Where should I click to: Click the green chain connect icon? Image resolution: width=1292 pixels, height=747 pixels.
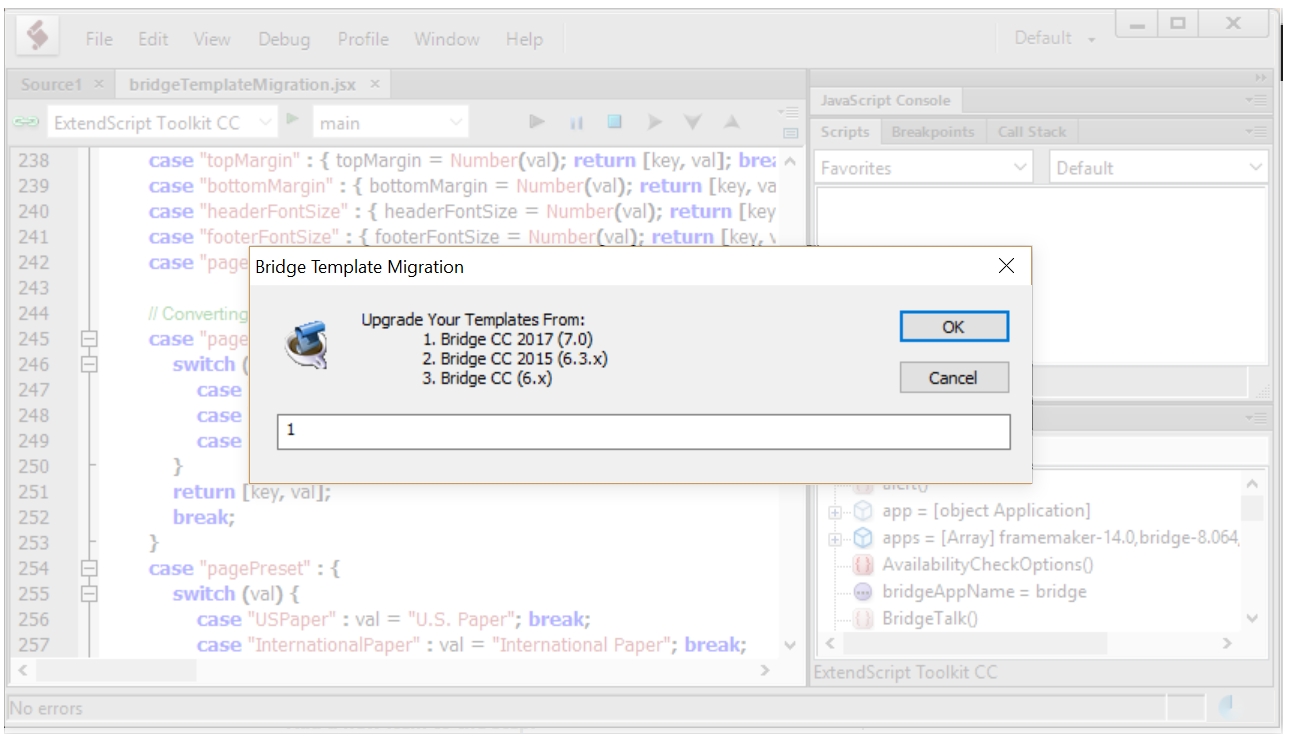(25, 121)
